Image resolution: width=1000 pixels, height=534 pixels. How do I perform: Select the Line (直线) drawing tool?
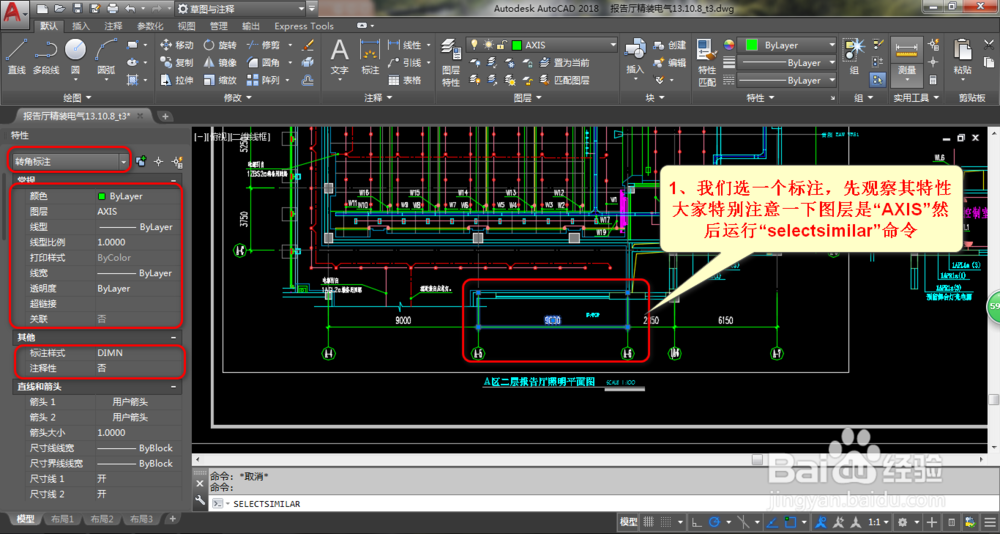(x=16, y=56)
